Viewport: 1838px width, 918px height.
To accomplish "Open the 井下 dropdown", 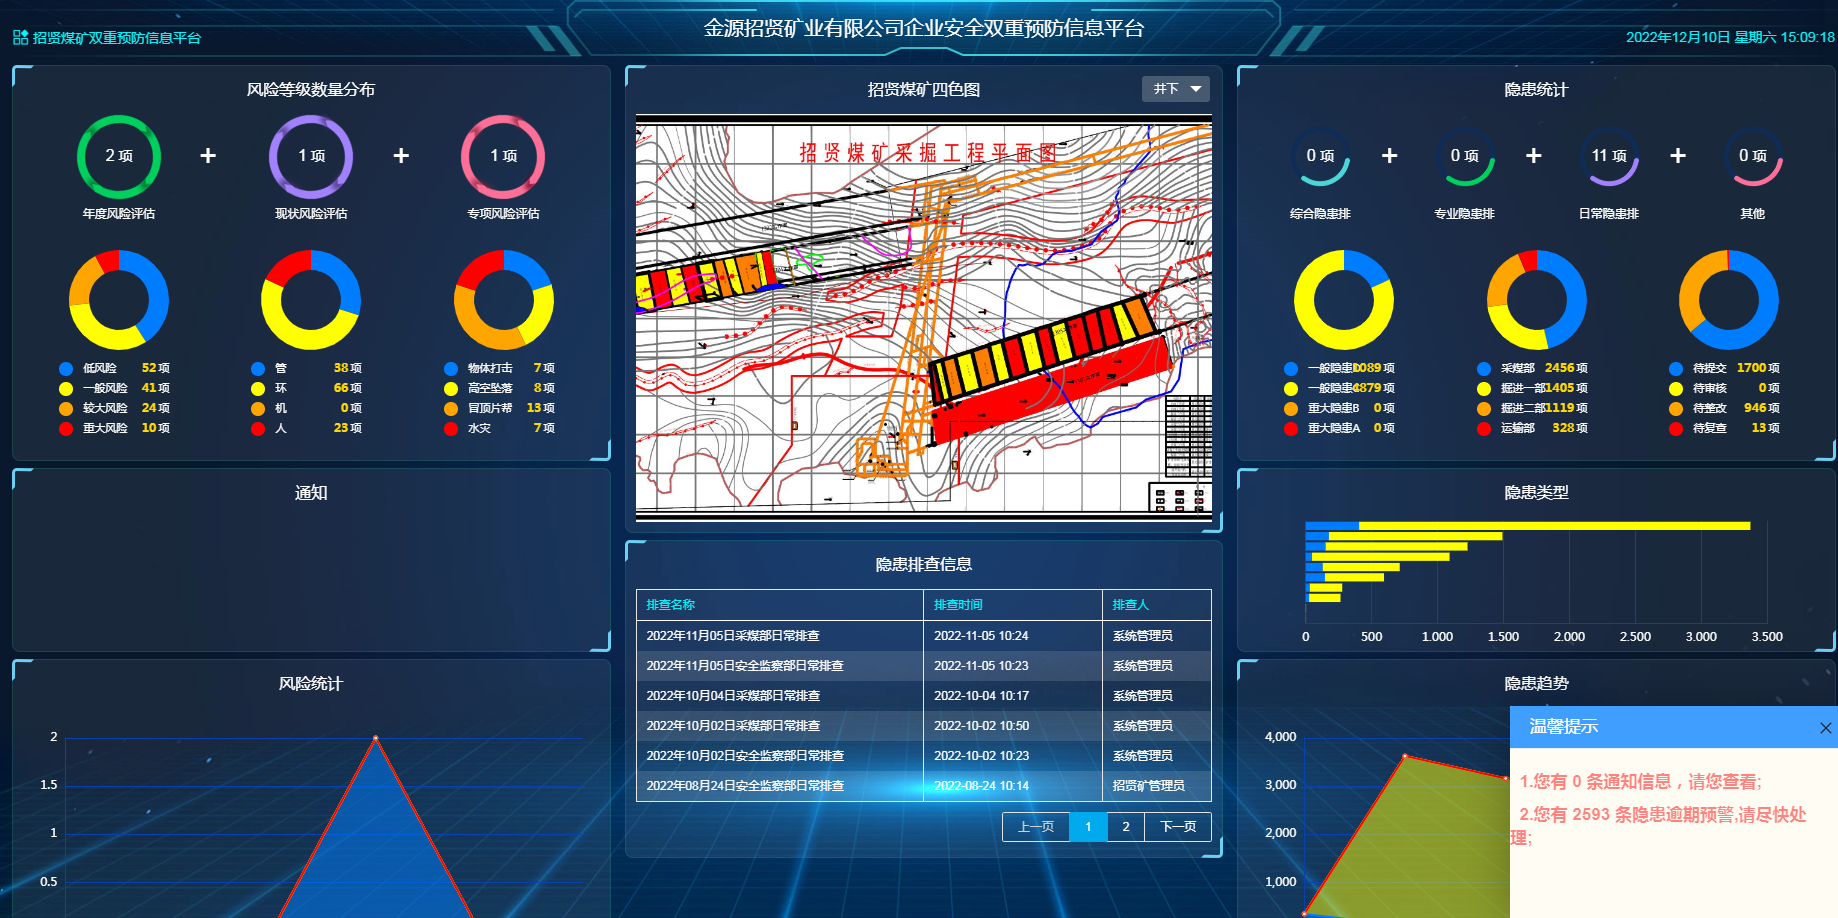I will click(x=1175, y=89).
